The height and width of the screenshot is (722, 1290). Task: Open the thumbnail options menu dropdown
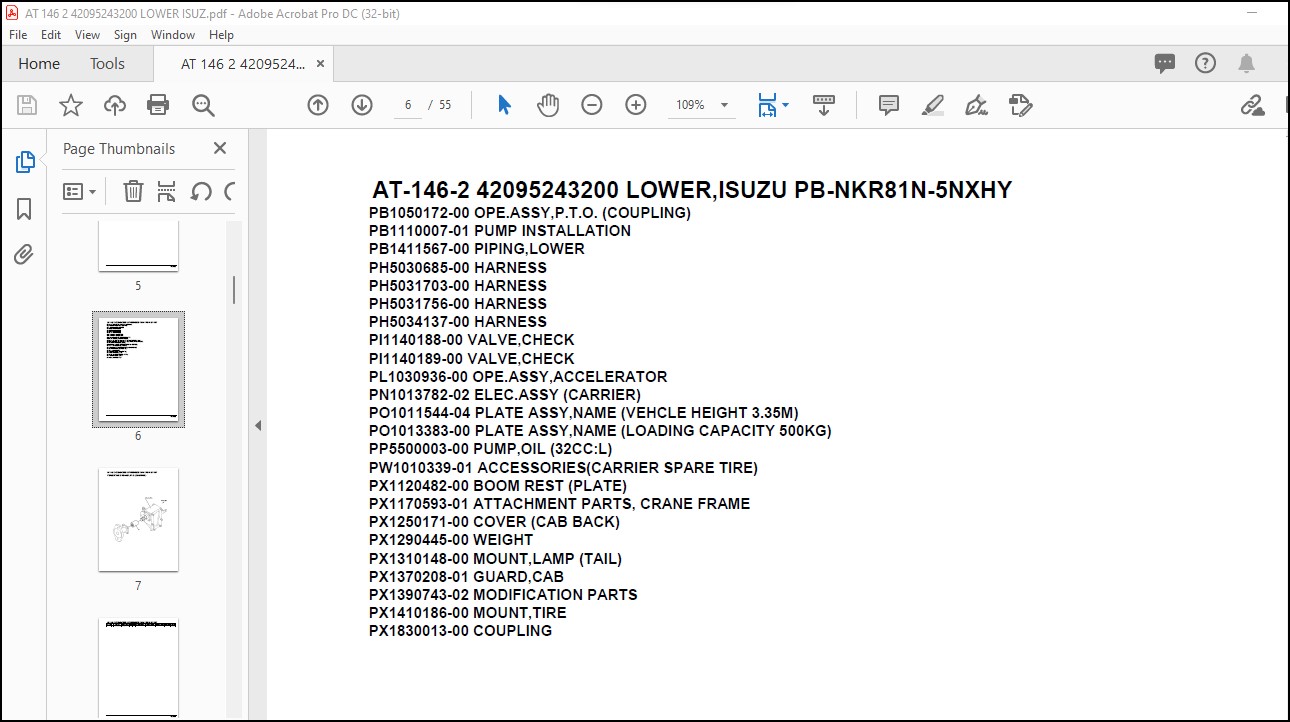click(80, 191)
